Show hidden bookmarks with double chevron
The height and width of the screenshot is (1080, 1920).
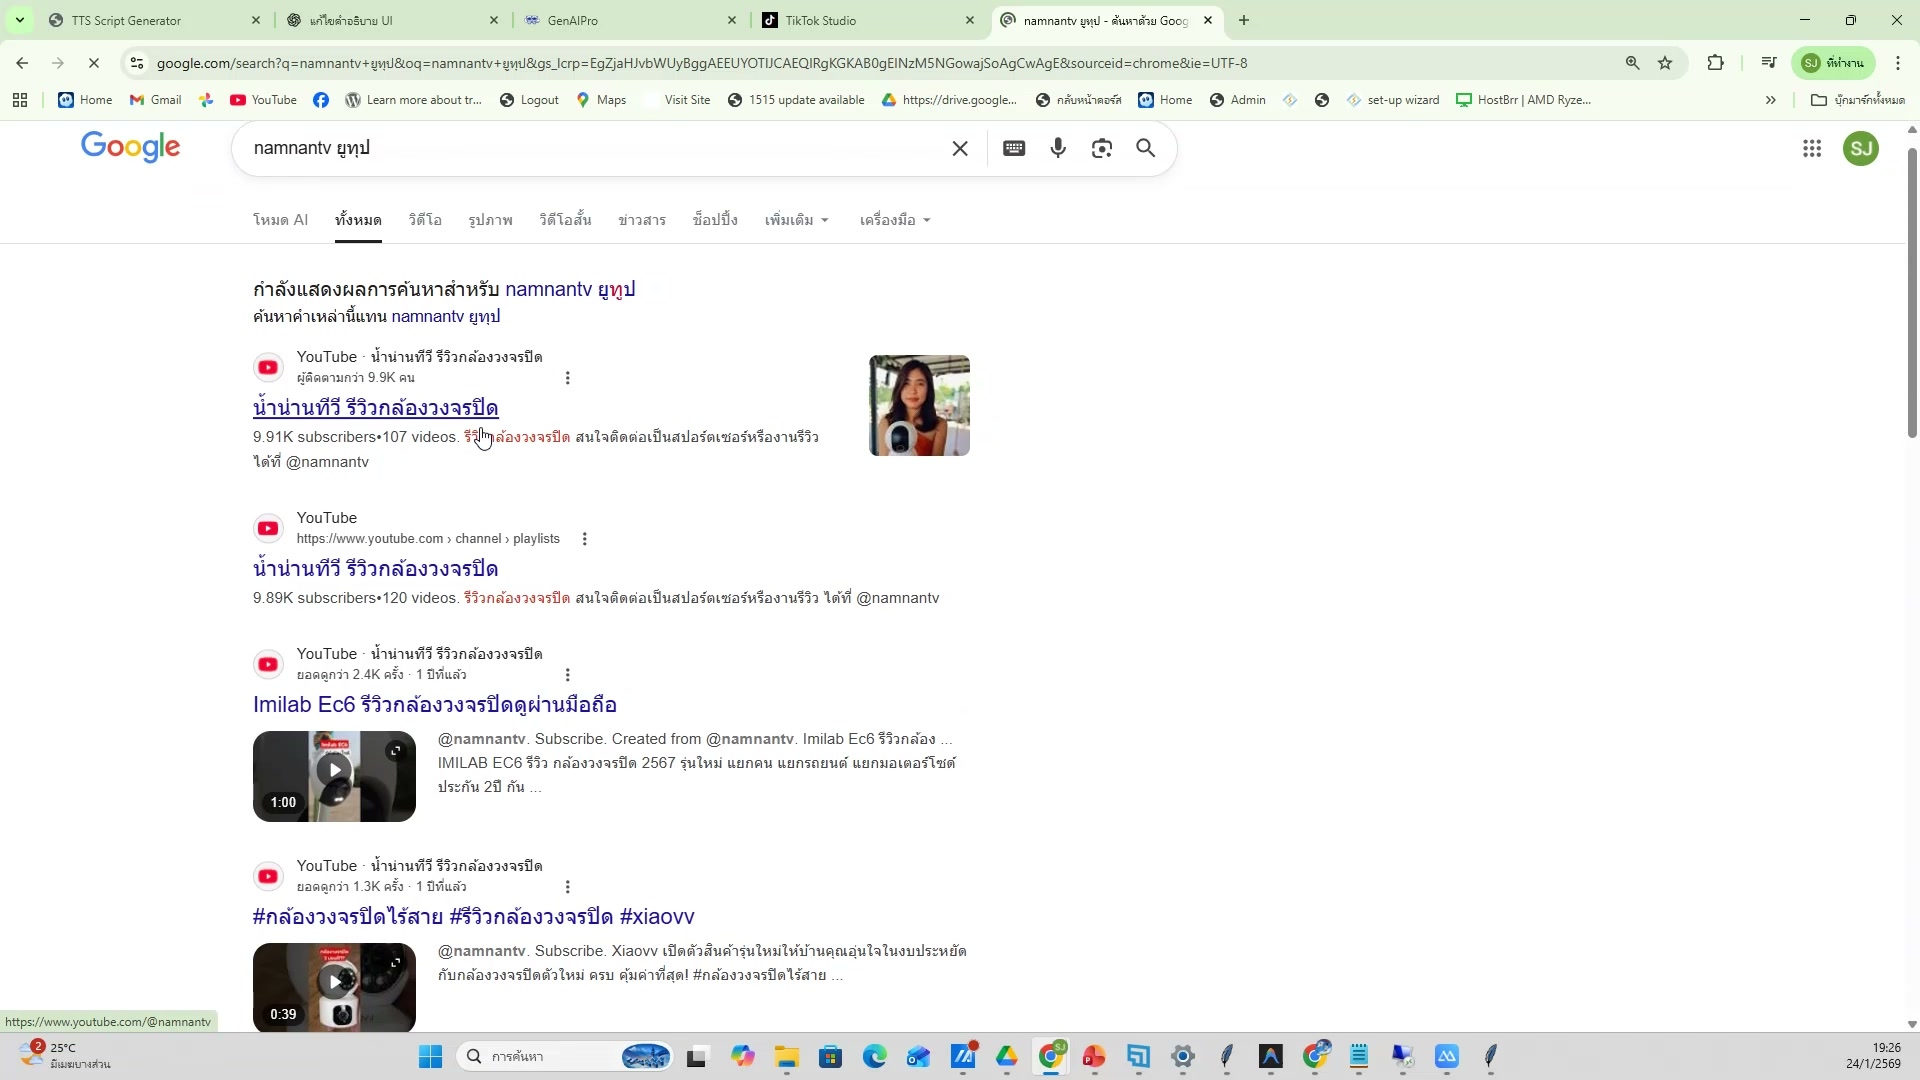coord(1771,100)
